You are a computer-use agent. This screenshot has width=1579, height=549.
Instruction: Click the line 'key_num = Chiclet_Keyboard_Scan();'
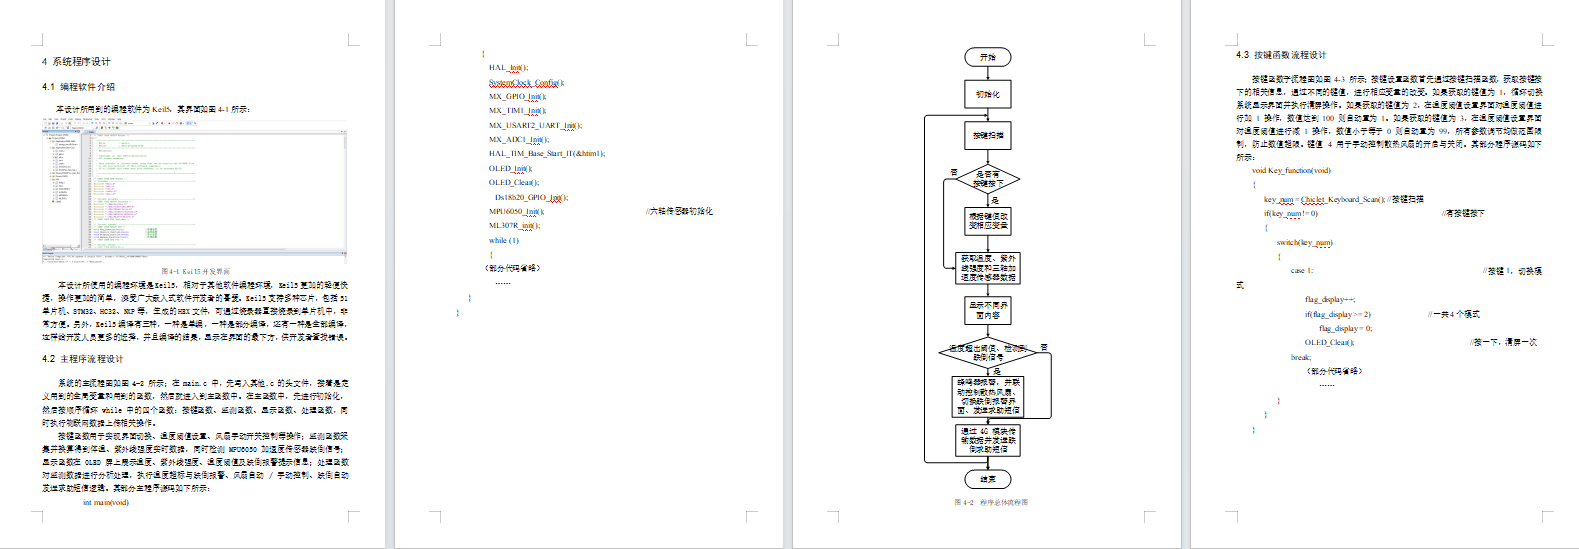pos(1324,199)
